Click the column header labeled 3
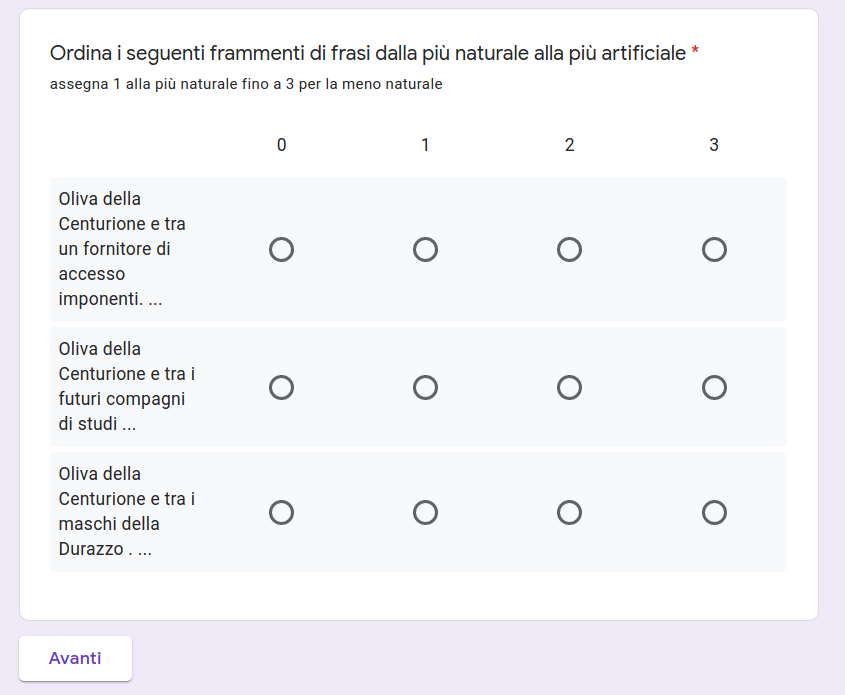This screenshot has width=845, height=695. coord(714,145)
